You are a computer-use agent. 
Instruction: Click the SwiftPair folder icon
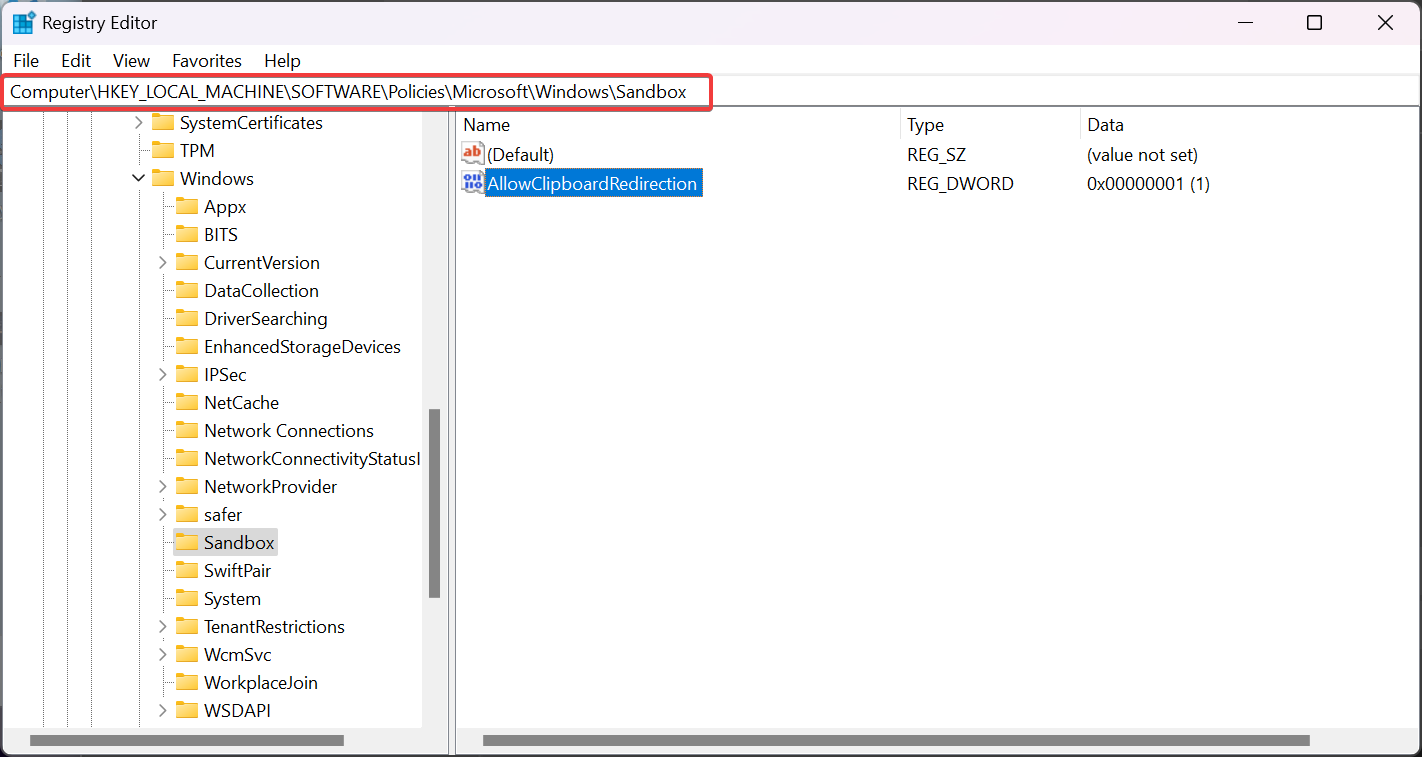click(x=187, y=571)
